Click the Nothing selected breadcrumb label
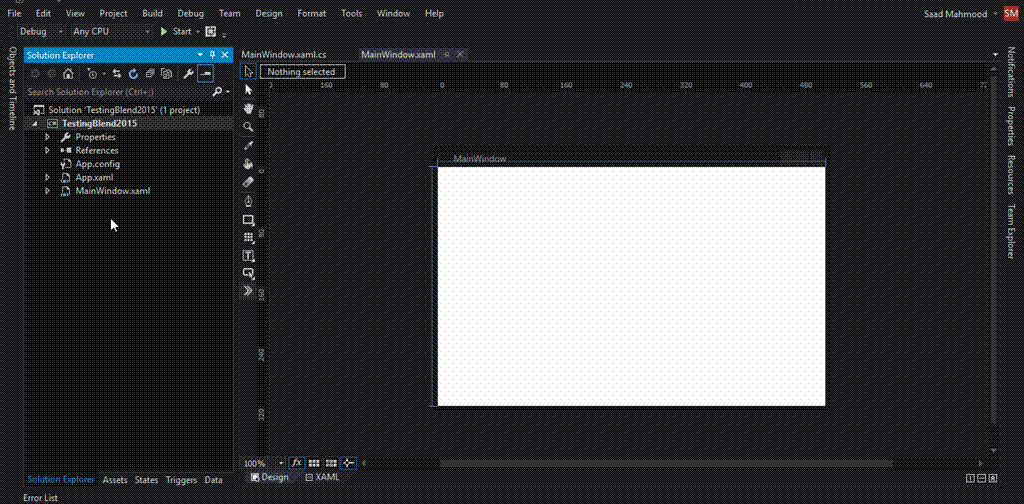Image resolution: width=1024 pixels, height=504 pixels. (x=302, y=72)
